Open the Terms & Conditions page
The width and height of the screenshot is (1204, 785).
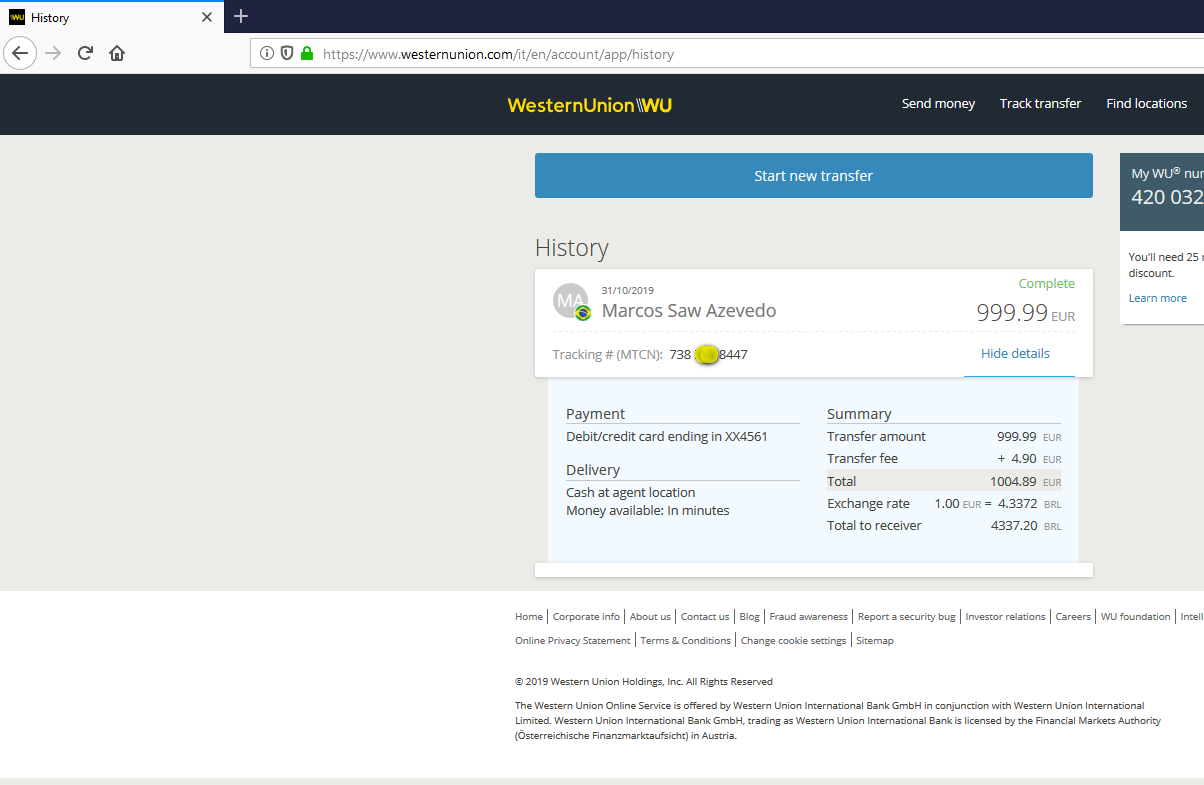pyautogui.click(x=685, y=640)
